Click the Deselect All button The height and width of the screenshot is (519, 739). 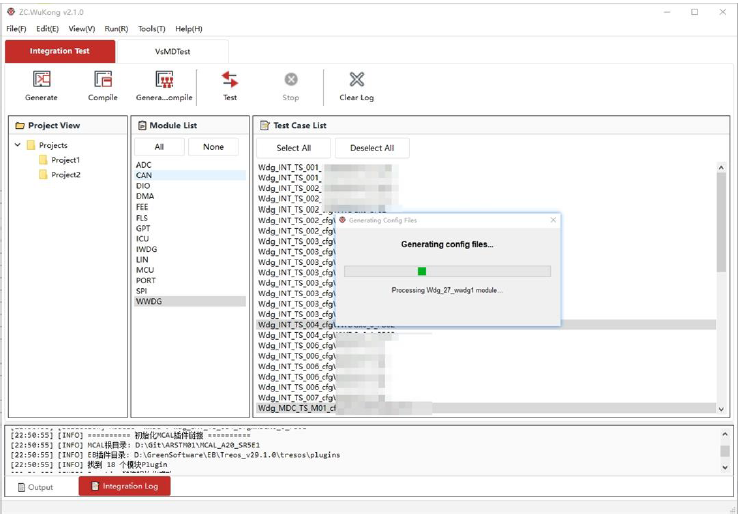click(x=372, y=148)
